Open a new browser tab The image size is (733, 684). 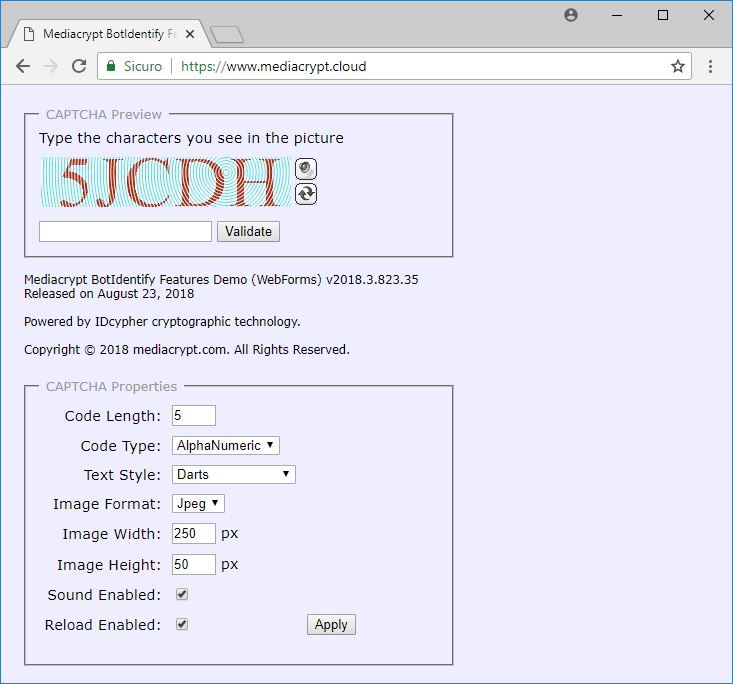click(x=227, y=35)
